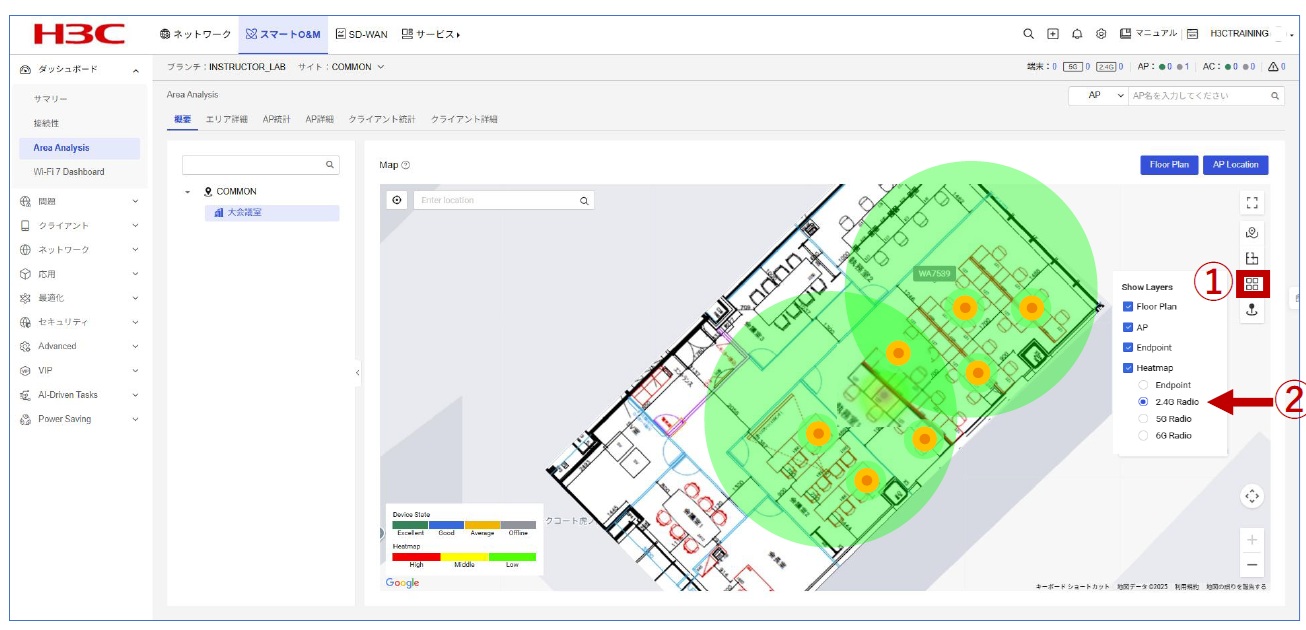1306x630 pixels.
Task: Collapse the COMMON tree node
Action: click(190, 192)
